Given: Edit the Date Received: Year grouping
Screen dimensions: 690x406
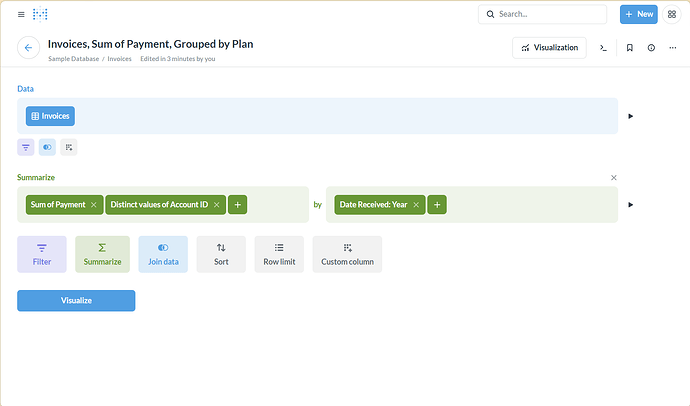Looking at the screenshot, I should click(373, 205).
